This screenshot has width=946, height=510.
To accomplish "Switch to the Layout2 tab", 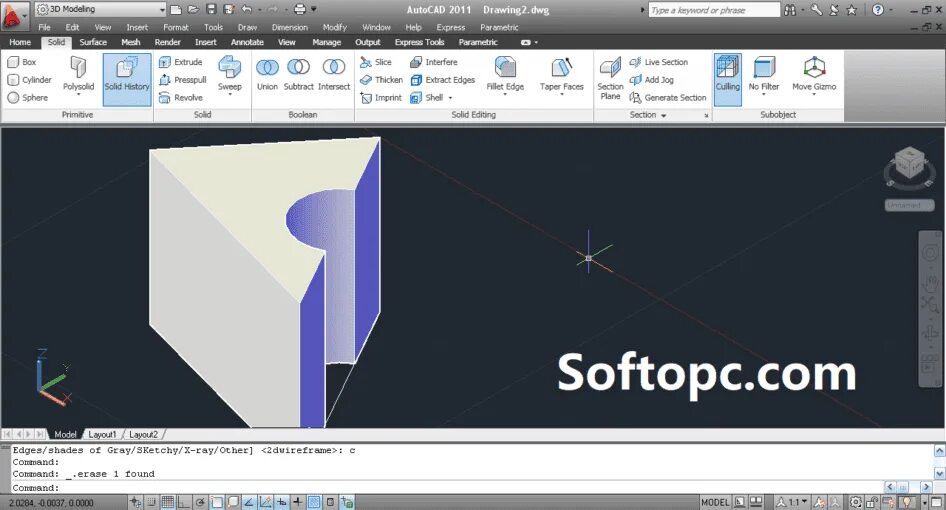I will tap(143, 435).
